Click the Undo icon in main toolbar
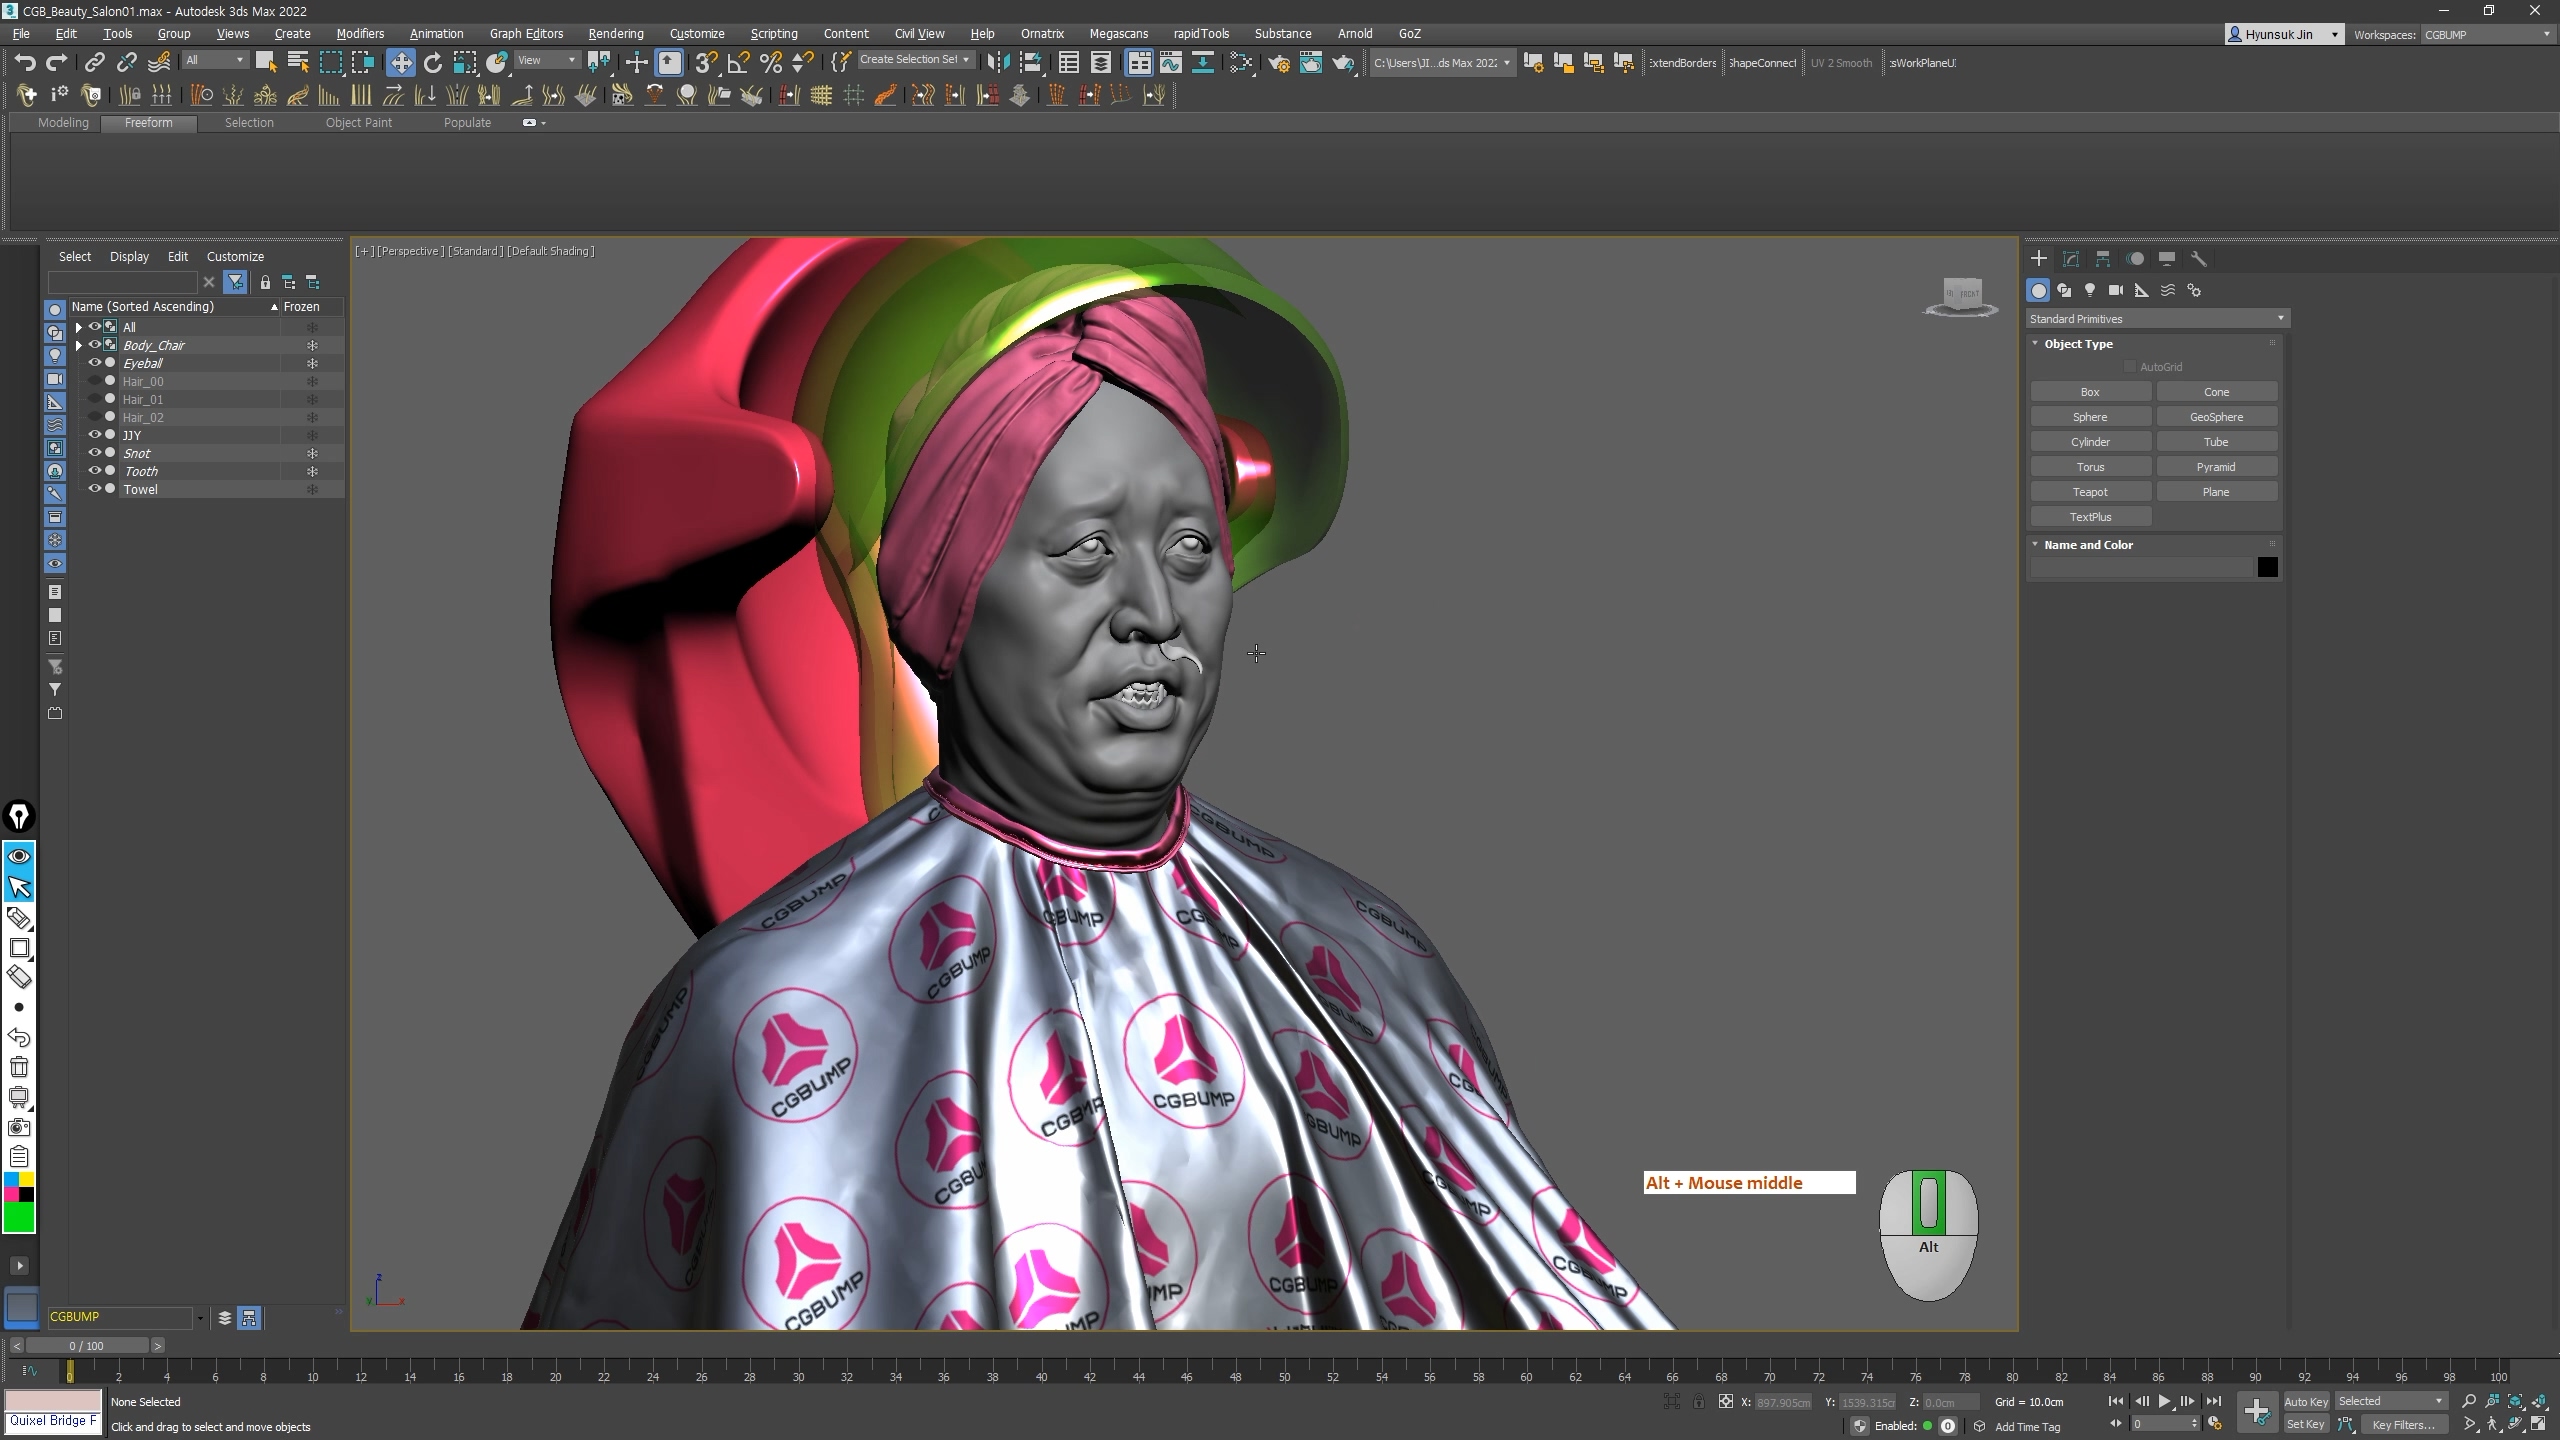The width and height of the screenshot is (2560, 1440). click(25, 63)
